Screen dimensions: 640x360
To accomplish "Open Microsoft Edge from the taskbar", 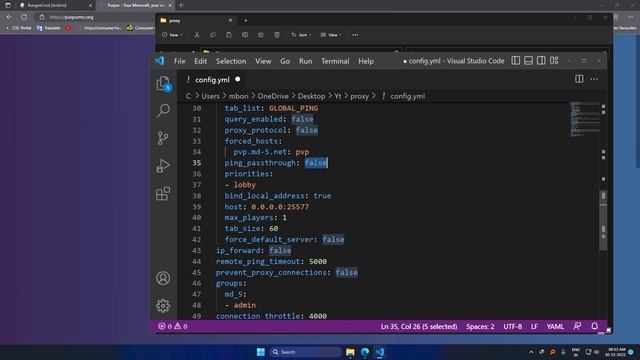I will [x=365, y=352].
